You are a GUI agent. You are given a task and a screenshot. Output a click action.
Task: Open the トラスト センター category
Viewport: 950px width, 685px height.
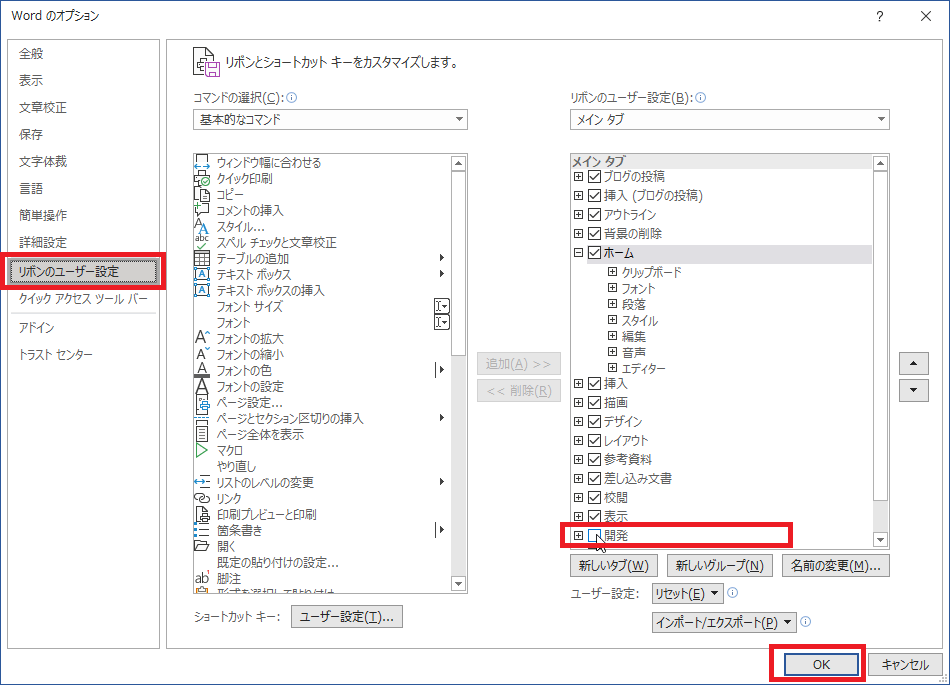56,354
